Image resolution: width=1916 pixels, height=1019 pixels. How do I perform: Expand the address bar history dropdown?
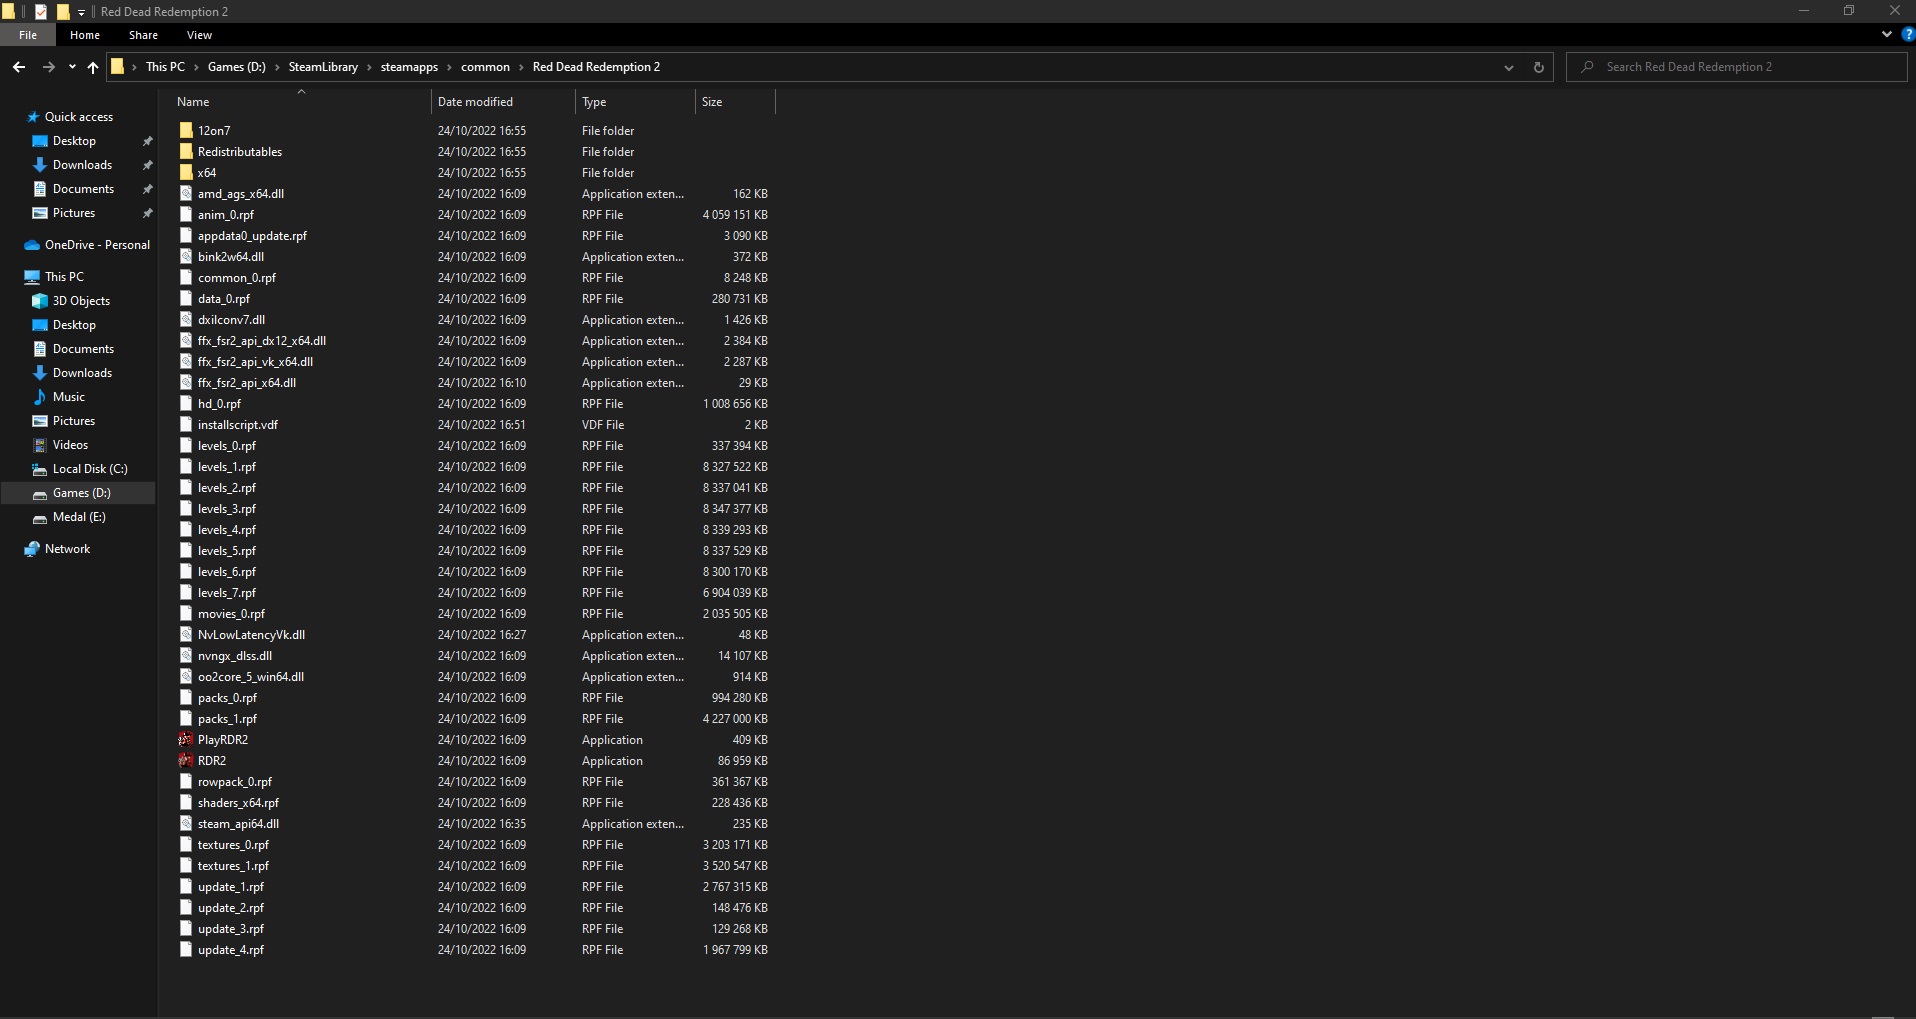[x=1508, y=67]
